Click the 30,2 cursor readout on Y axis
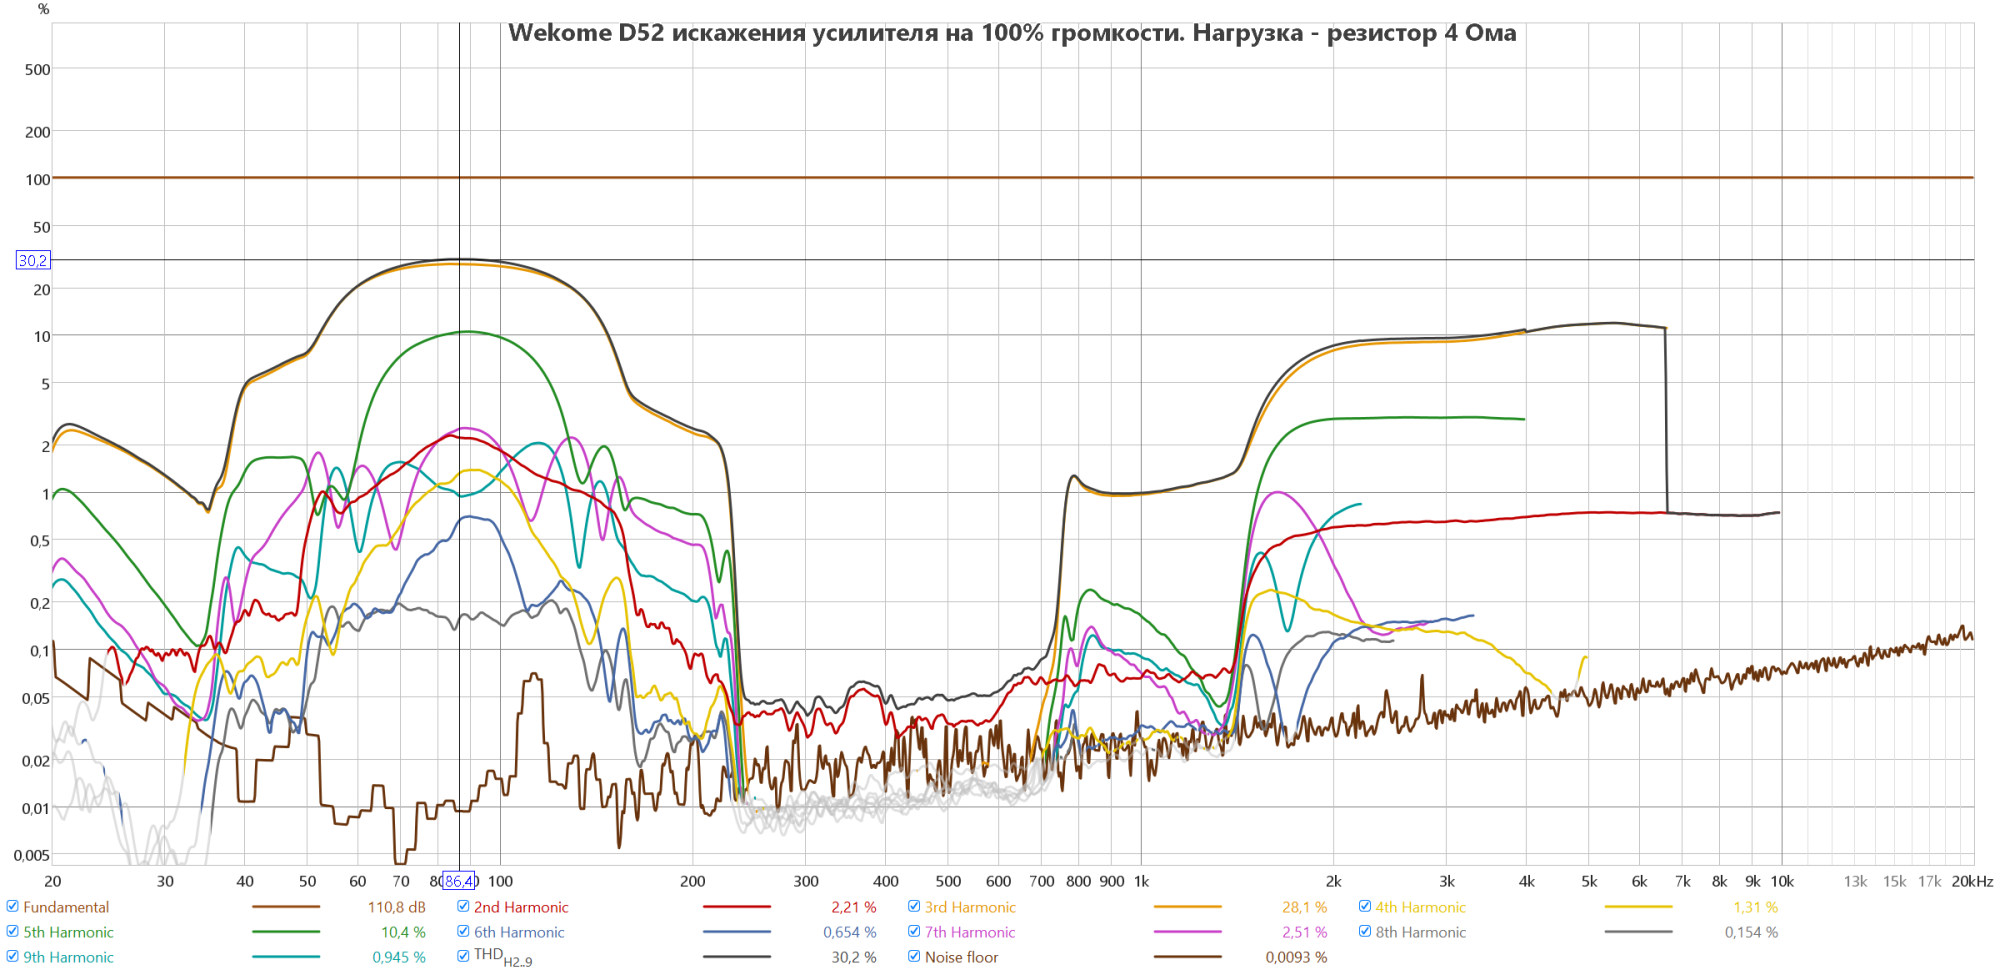2000x970 pixels. [x=33, y=260]
